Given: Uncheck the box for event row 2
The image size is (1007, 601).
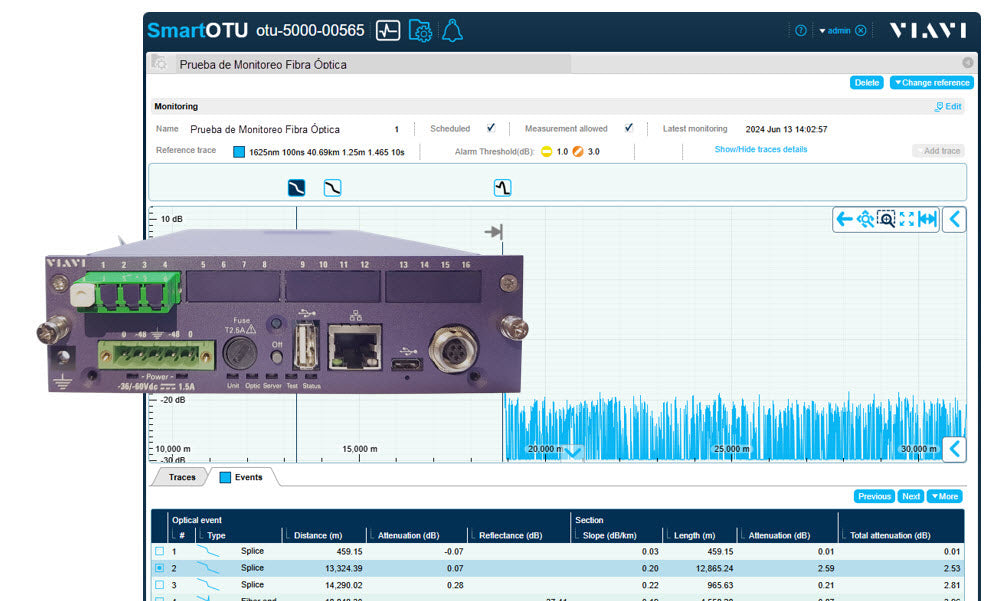Looking at the screenshot, I should (x=159, y=568).
